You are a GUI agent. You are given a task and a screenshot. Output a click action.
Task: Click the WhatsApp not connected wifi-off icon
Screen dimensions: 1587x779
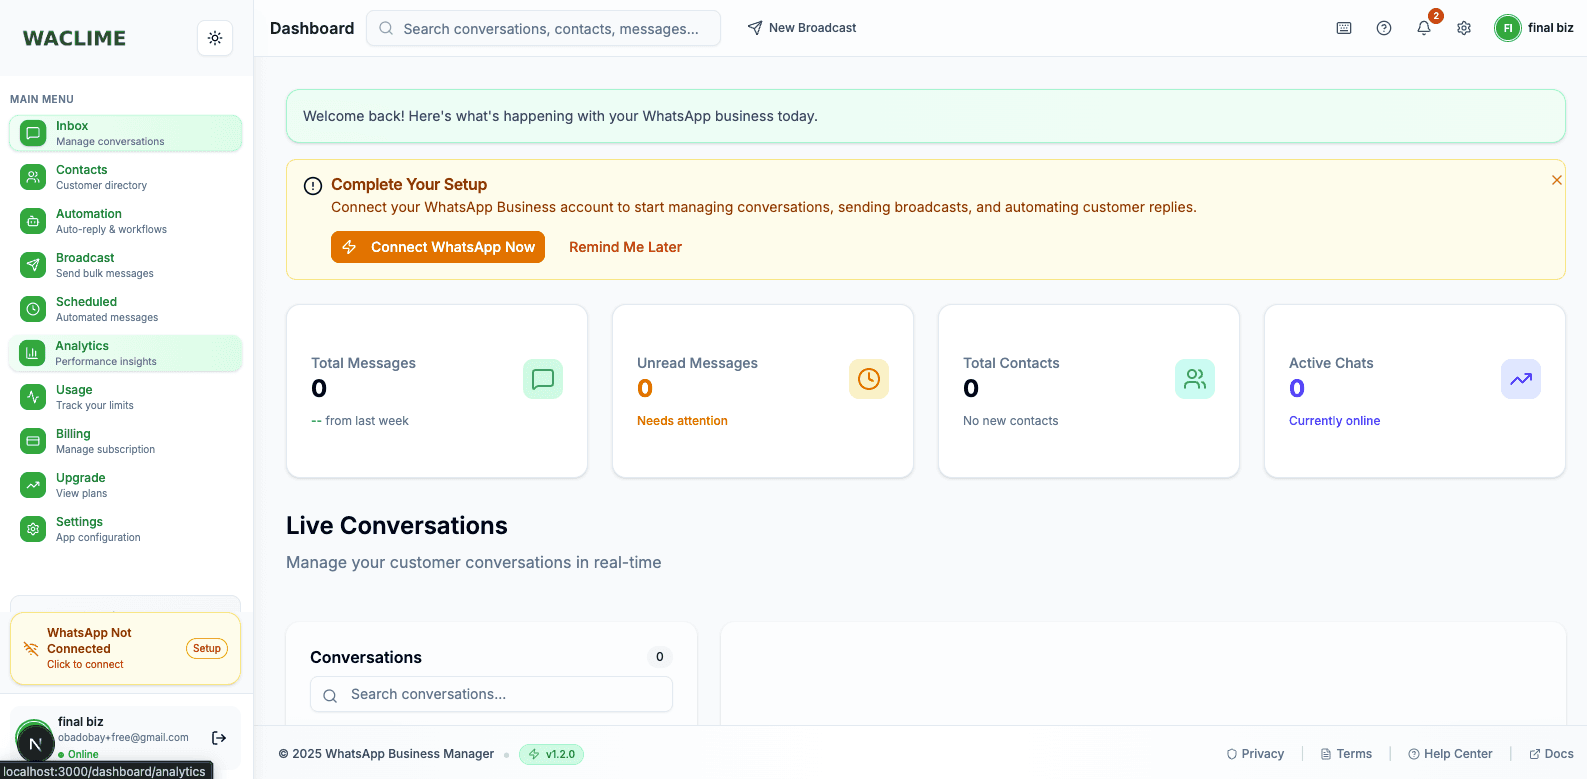[x=31, y=649]
